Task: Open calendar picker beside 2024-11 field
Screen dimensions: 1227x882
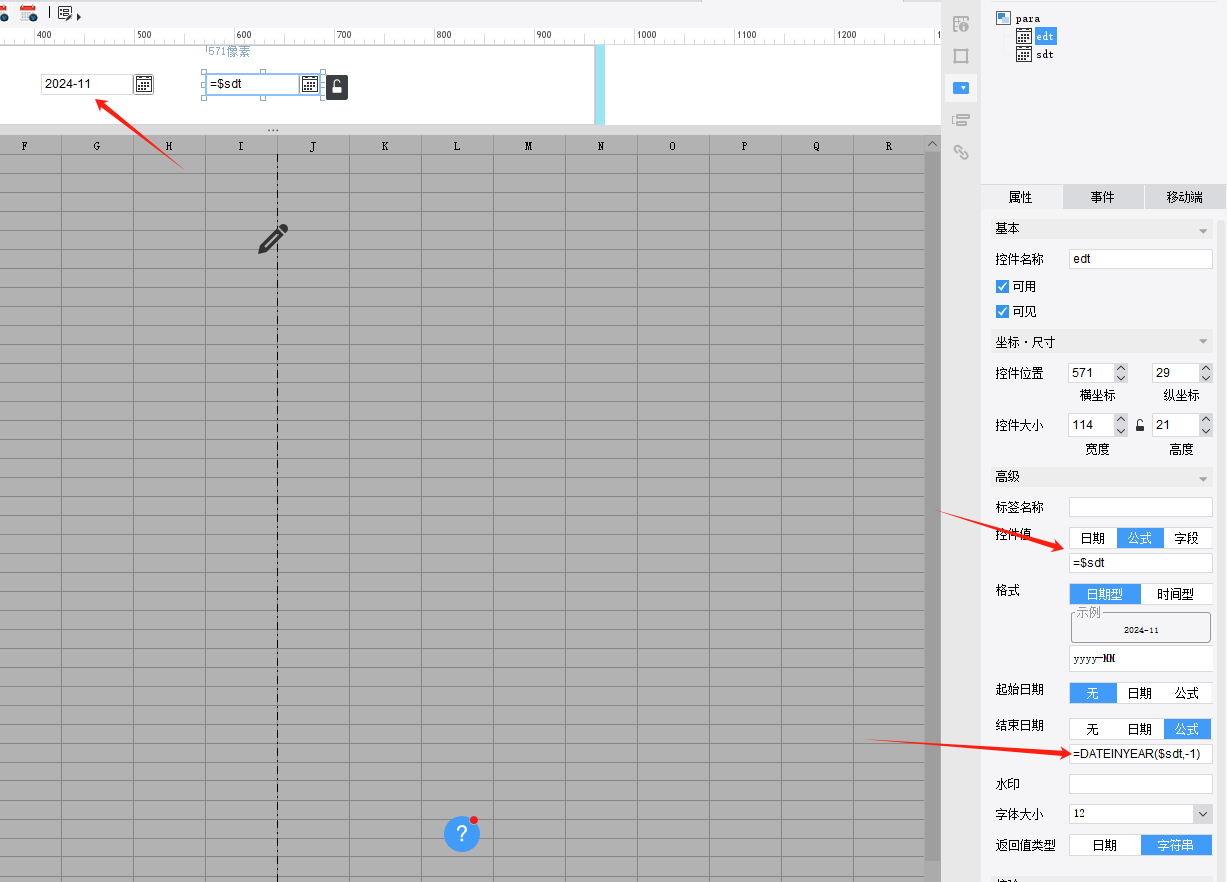Action: pyautogui.click(x=144, y=84)
